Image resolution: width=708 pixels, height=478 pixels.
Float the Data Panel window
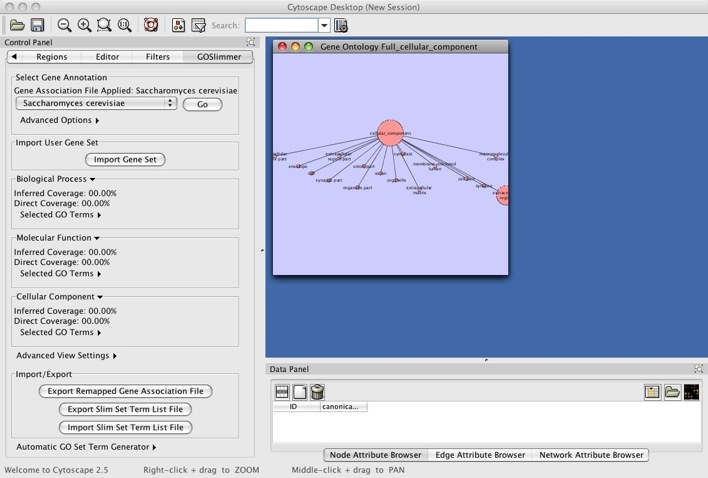[698, 369]
